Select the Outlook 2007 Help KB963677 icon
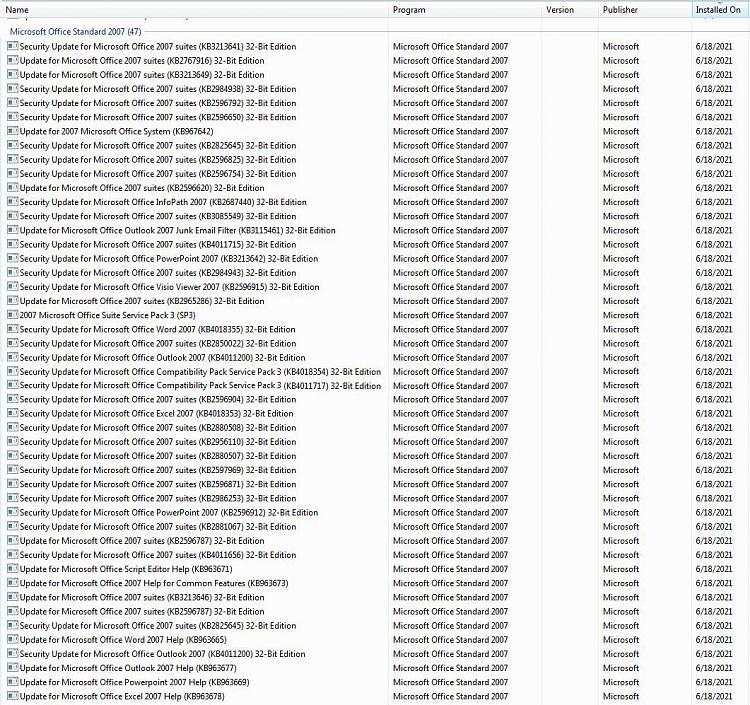 click(12, 668)
